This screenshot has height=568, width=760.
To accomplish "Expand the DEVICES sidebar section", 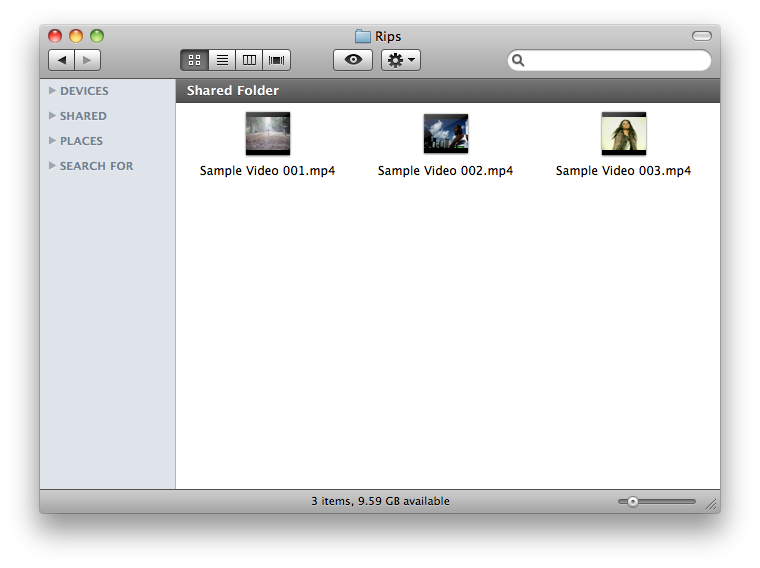I will point(53,91).
